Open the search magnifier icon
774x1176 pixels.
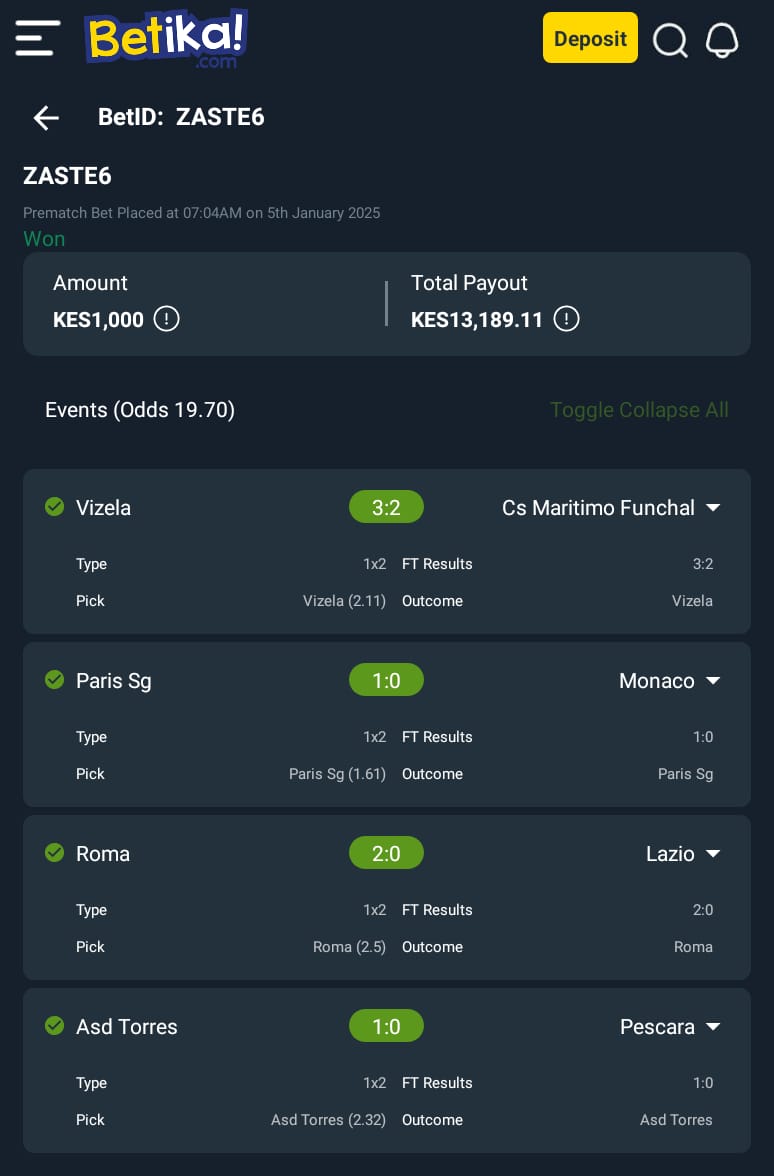(x=670, y=40)
